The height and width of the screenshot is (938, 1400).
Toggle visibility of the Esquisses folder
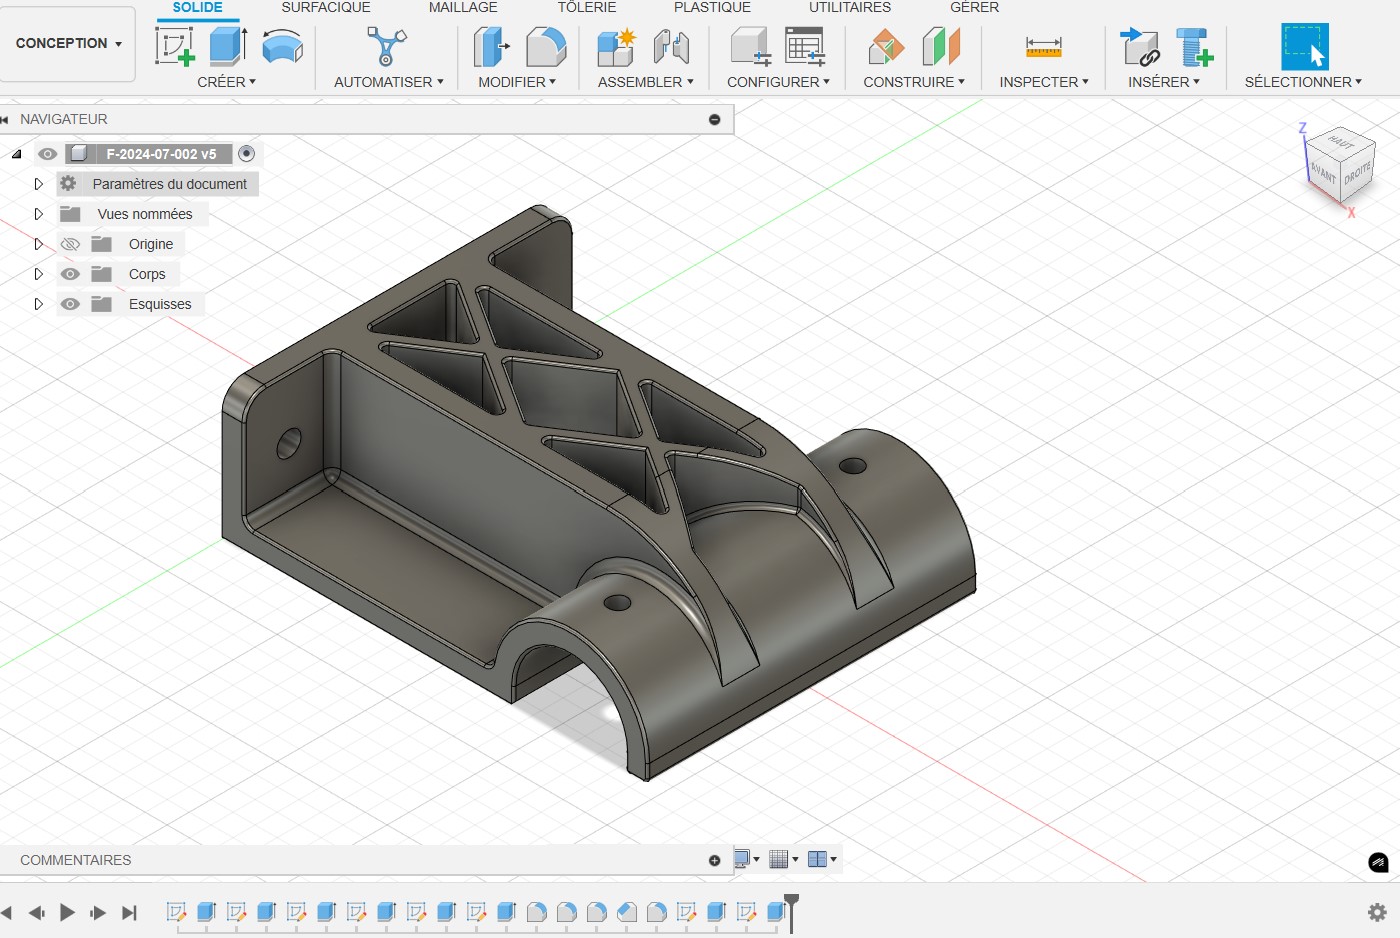point(70,304)
